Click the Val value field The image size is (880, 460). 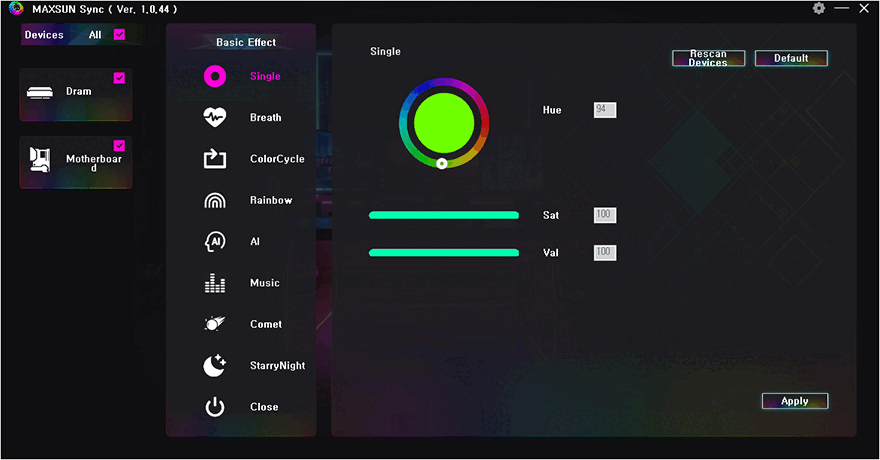click(605, 252)
